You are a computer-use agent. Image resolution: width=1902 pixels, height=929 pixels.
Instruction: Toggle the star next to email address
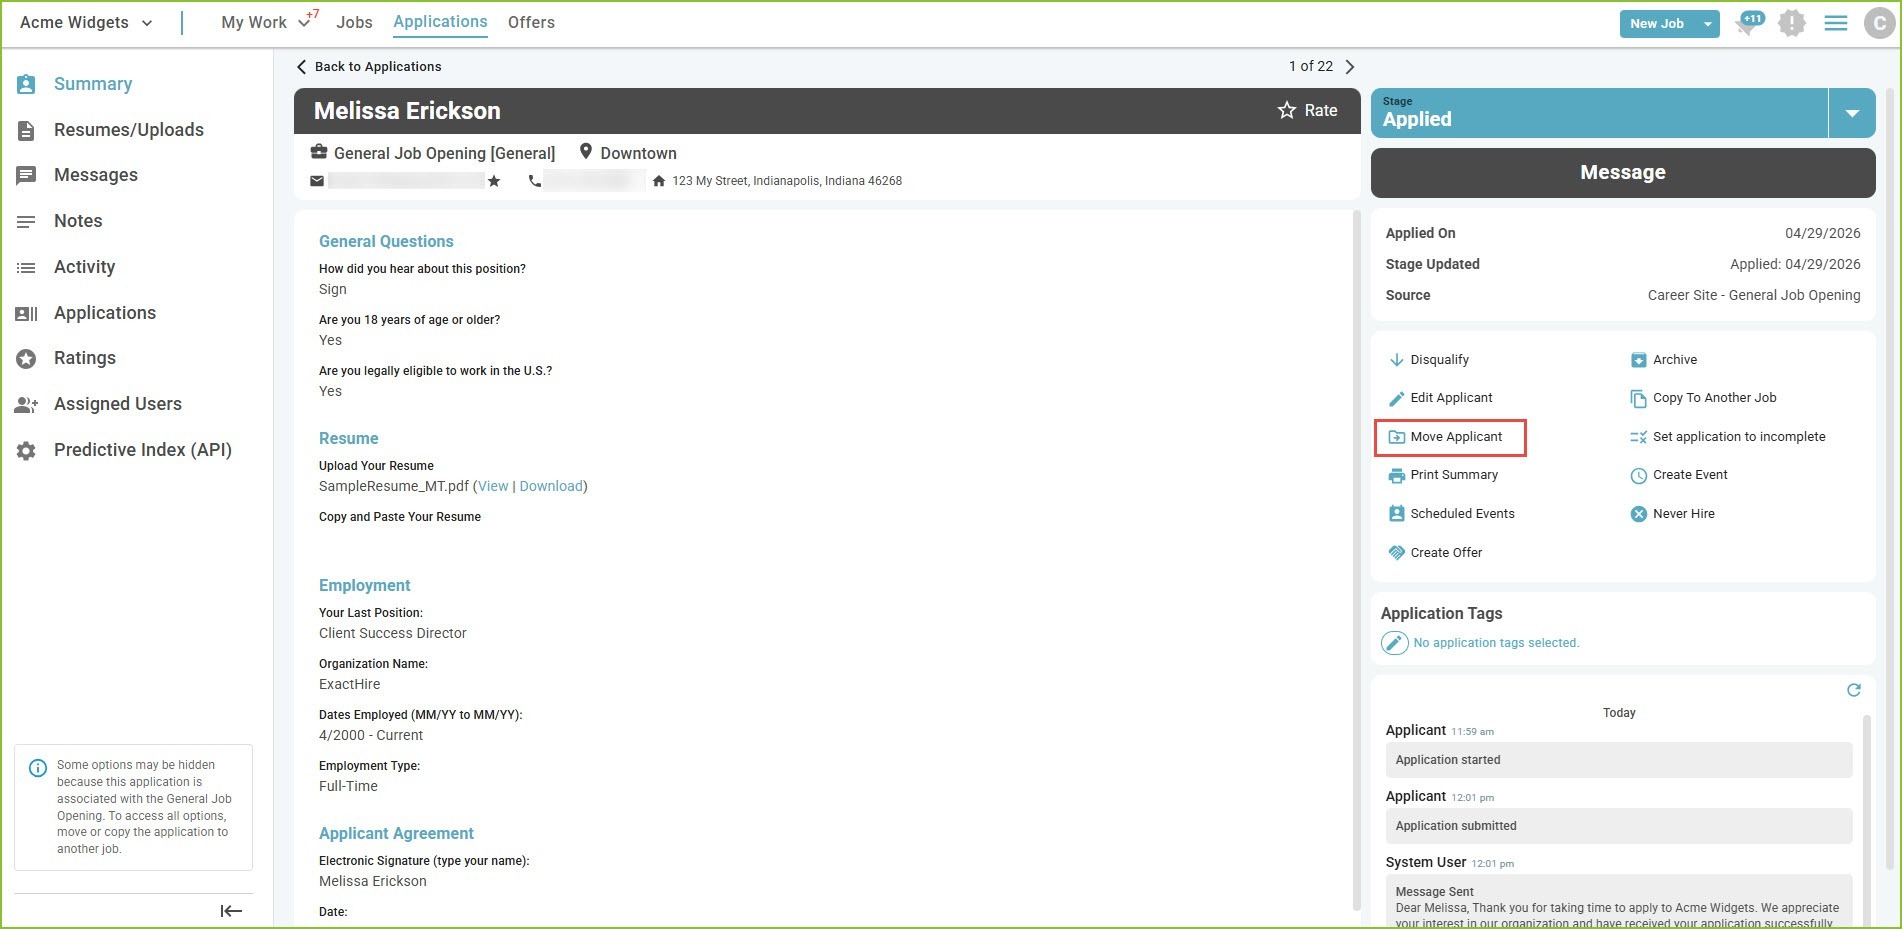(494, 181)
